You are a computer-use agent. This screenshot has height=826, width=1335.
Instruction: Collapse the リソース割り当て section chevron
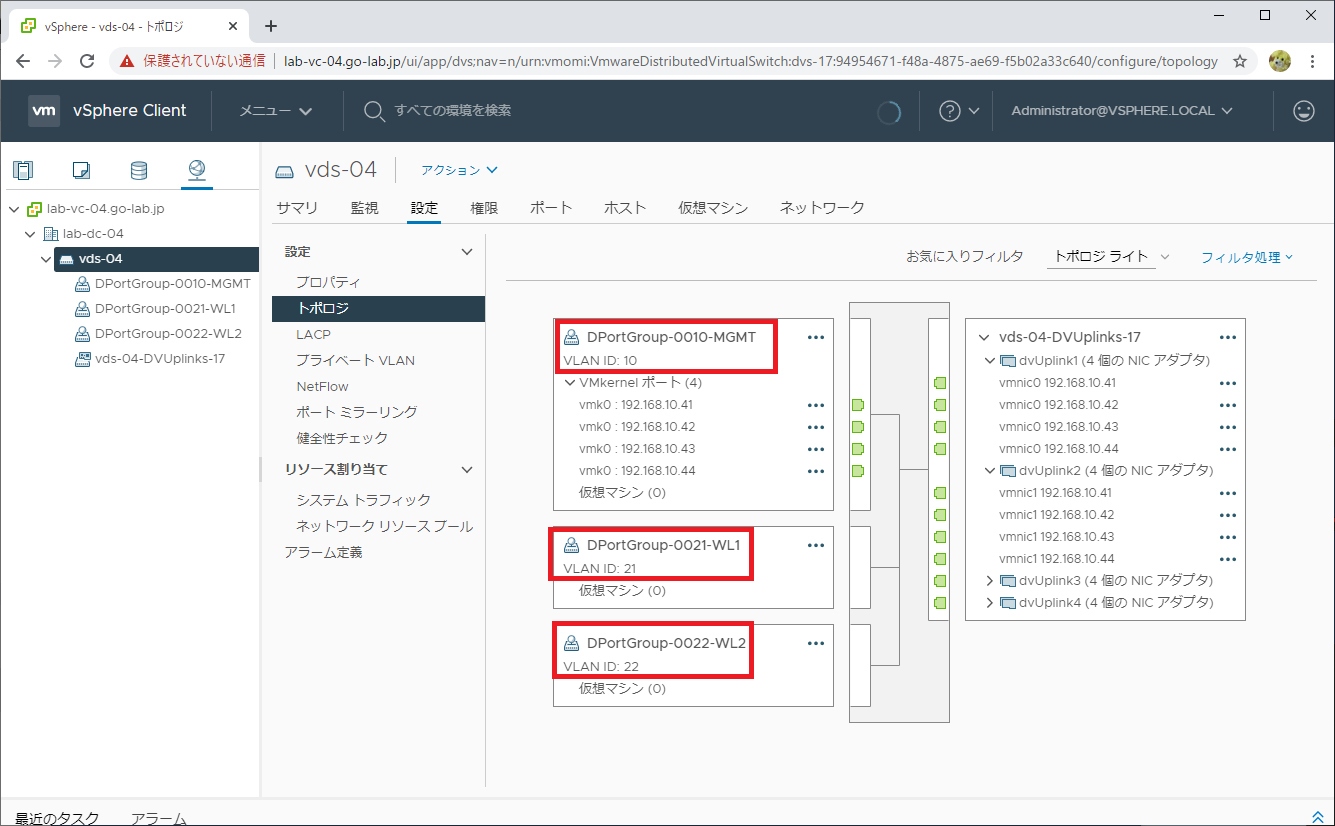coord(466,470)
